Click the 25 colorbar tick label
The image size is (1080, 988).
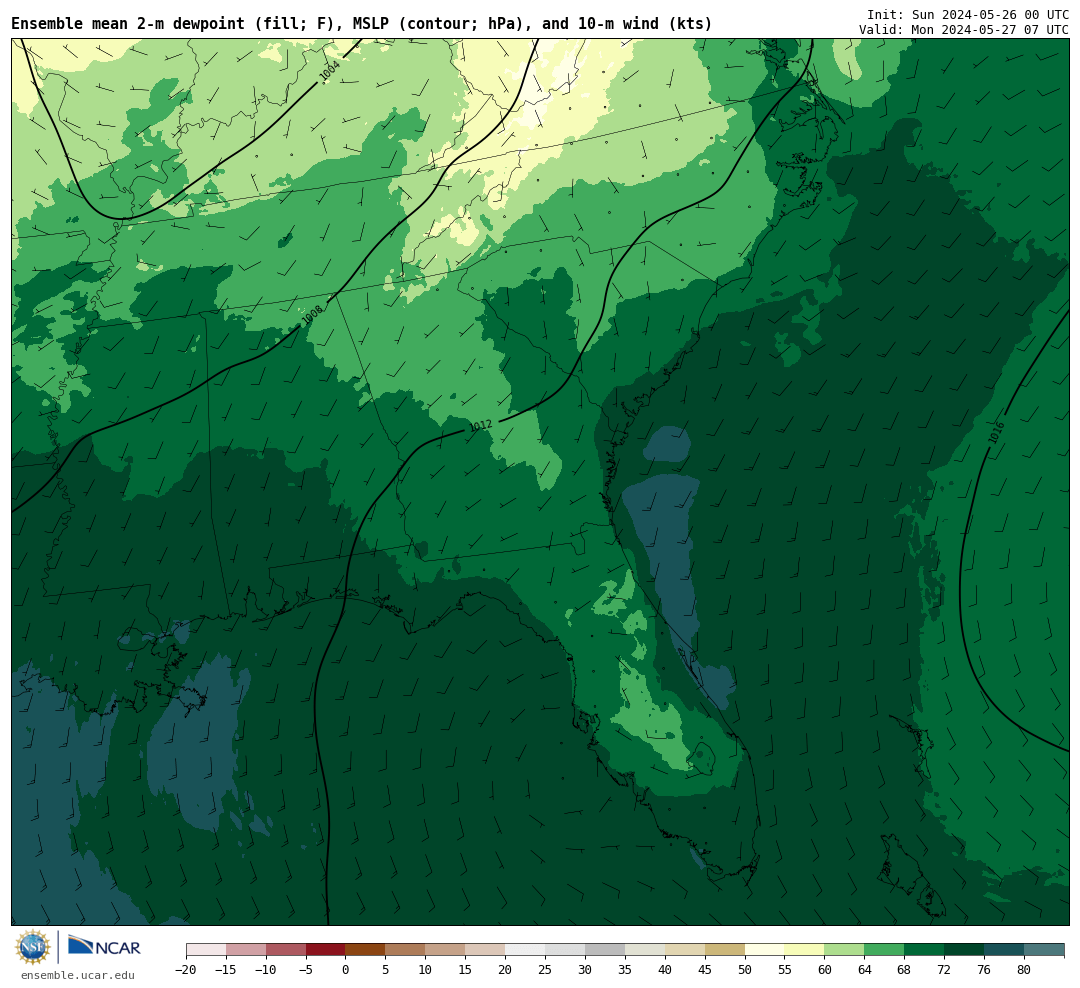coord(545,970)
